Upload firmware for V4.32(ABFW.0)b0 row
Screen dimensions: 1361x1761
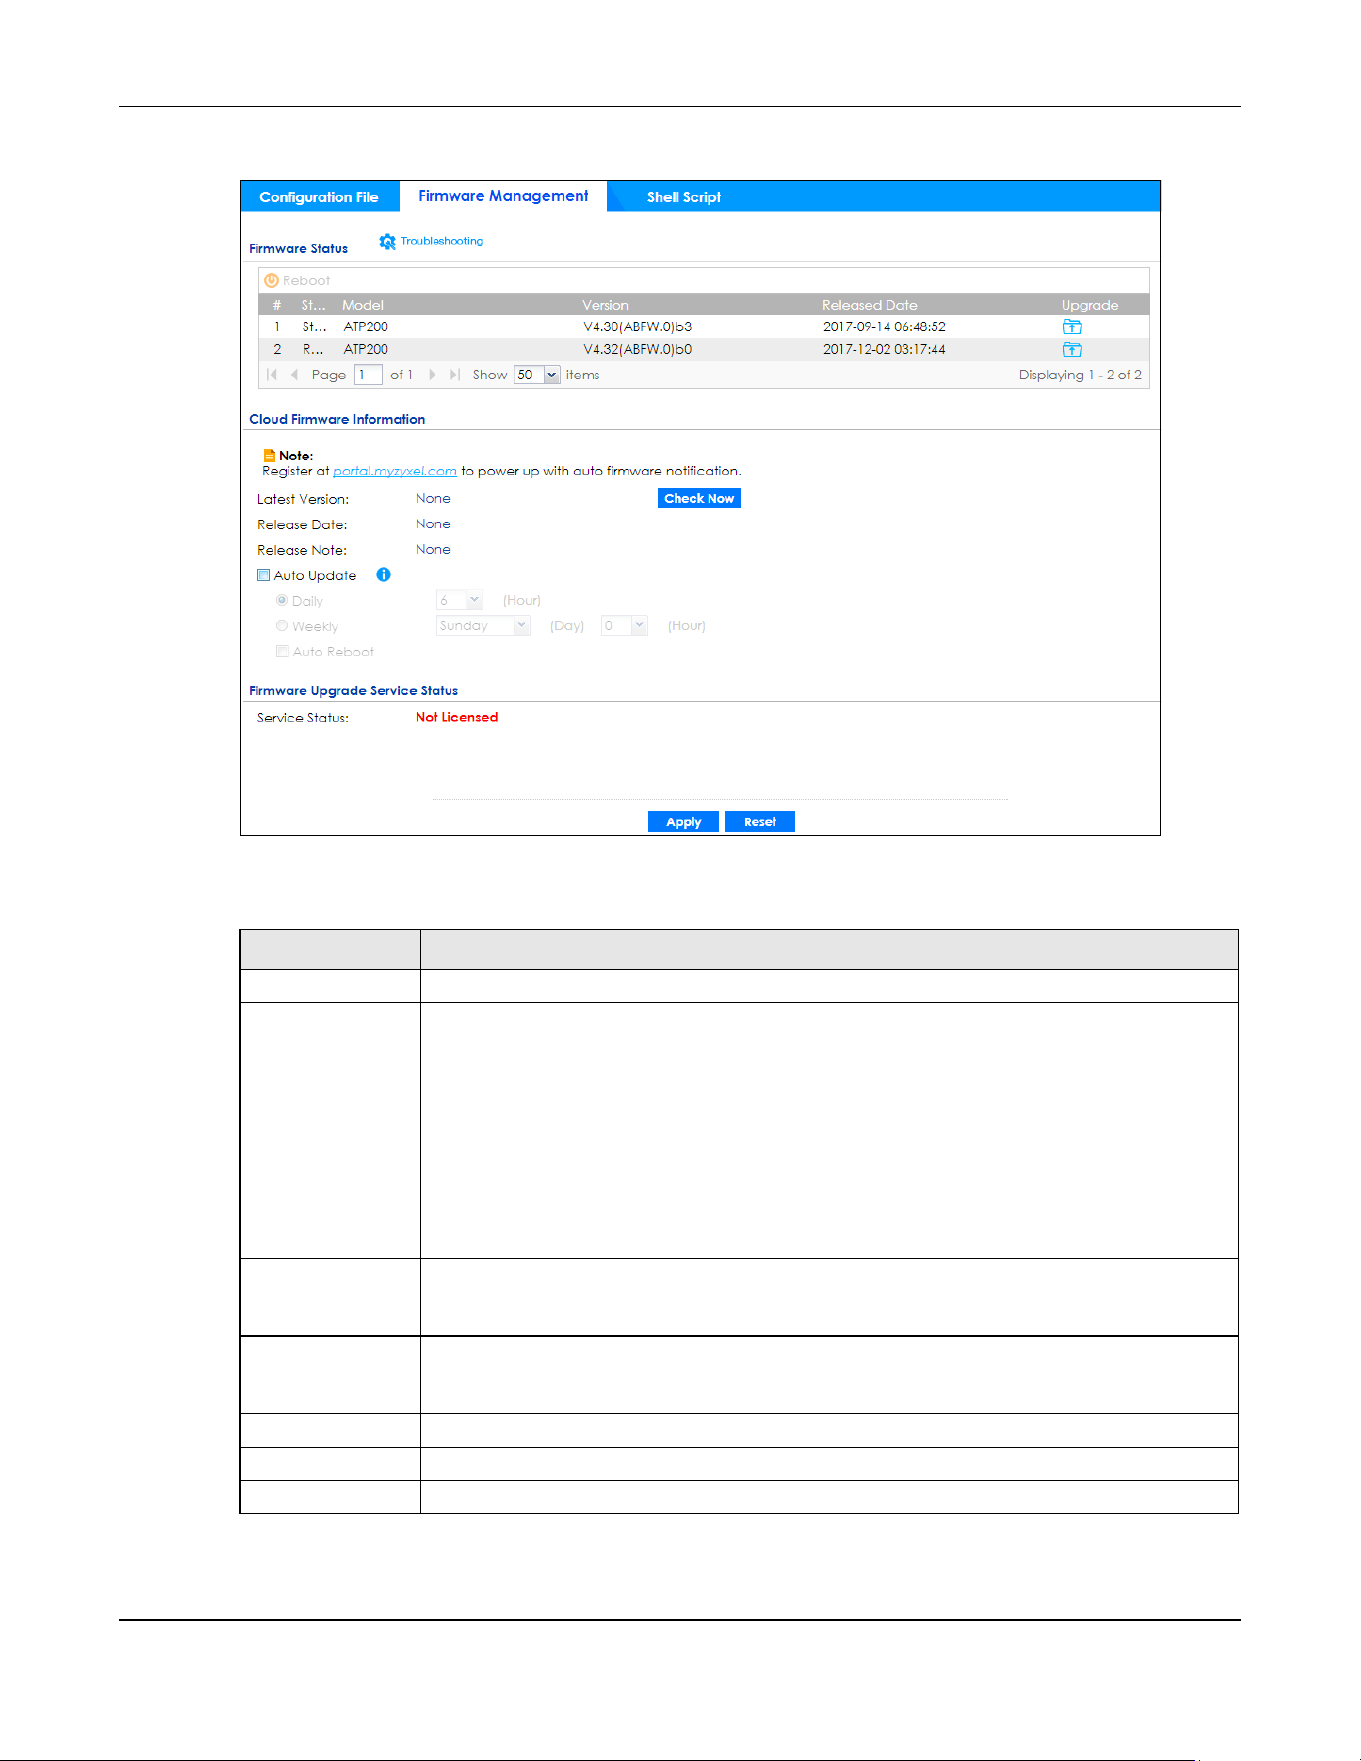(x=1072, y=350)
